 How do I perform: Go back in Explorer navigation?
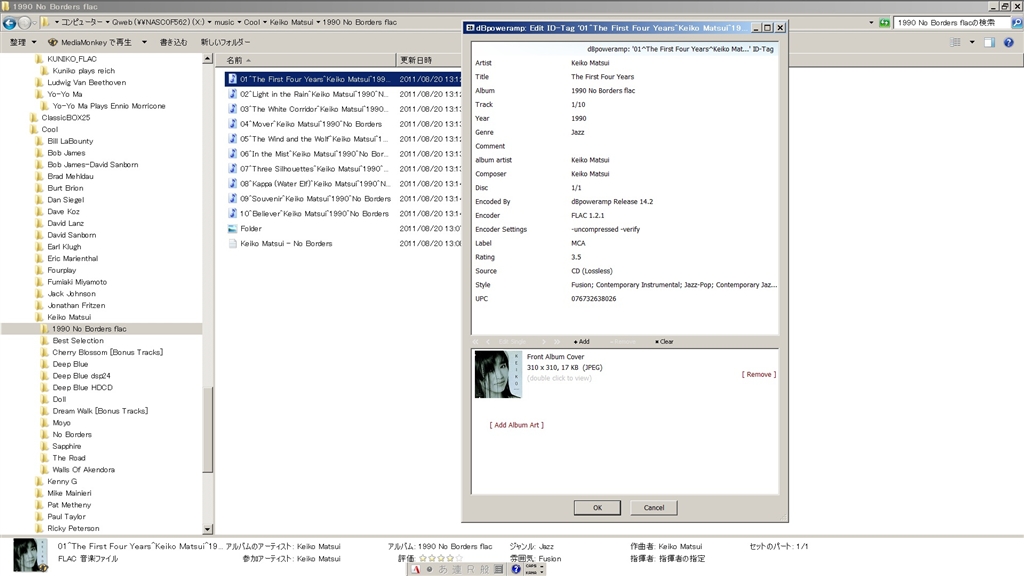(10, 23)
